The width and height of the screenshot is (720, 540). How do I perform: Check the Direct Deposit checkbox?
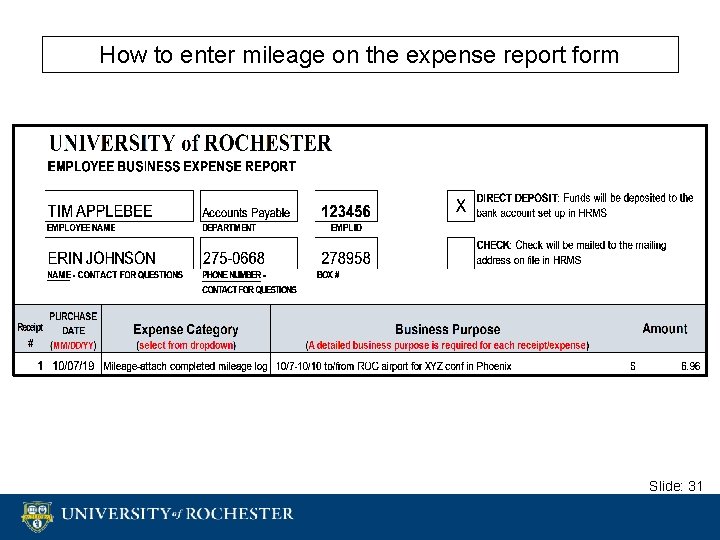(x=461, y=206)
